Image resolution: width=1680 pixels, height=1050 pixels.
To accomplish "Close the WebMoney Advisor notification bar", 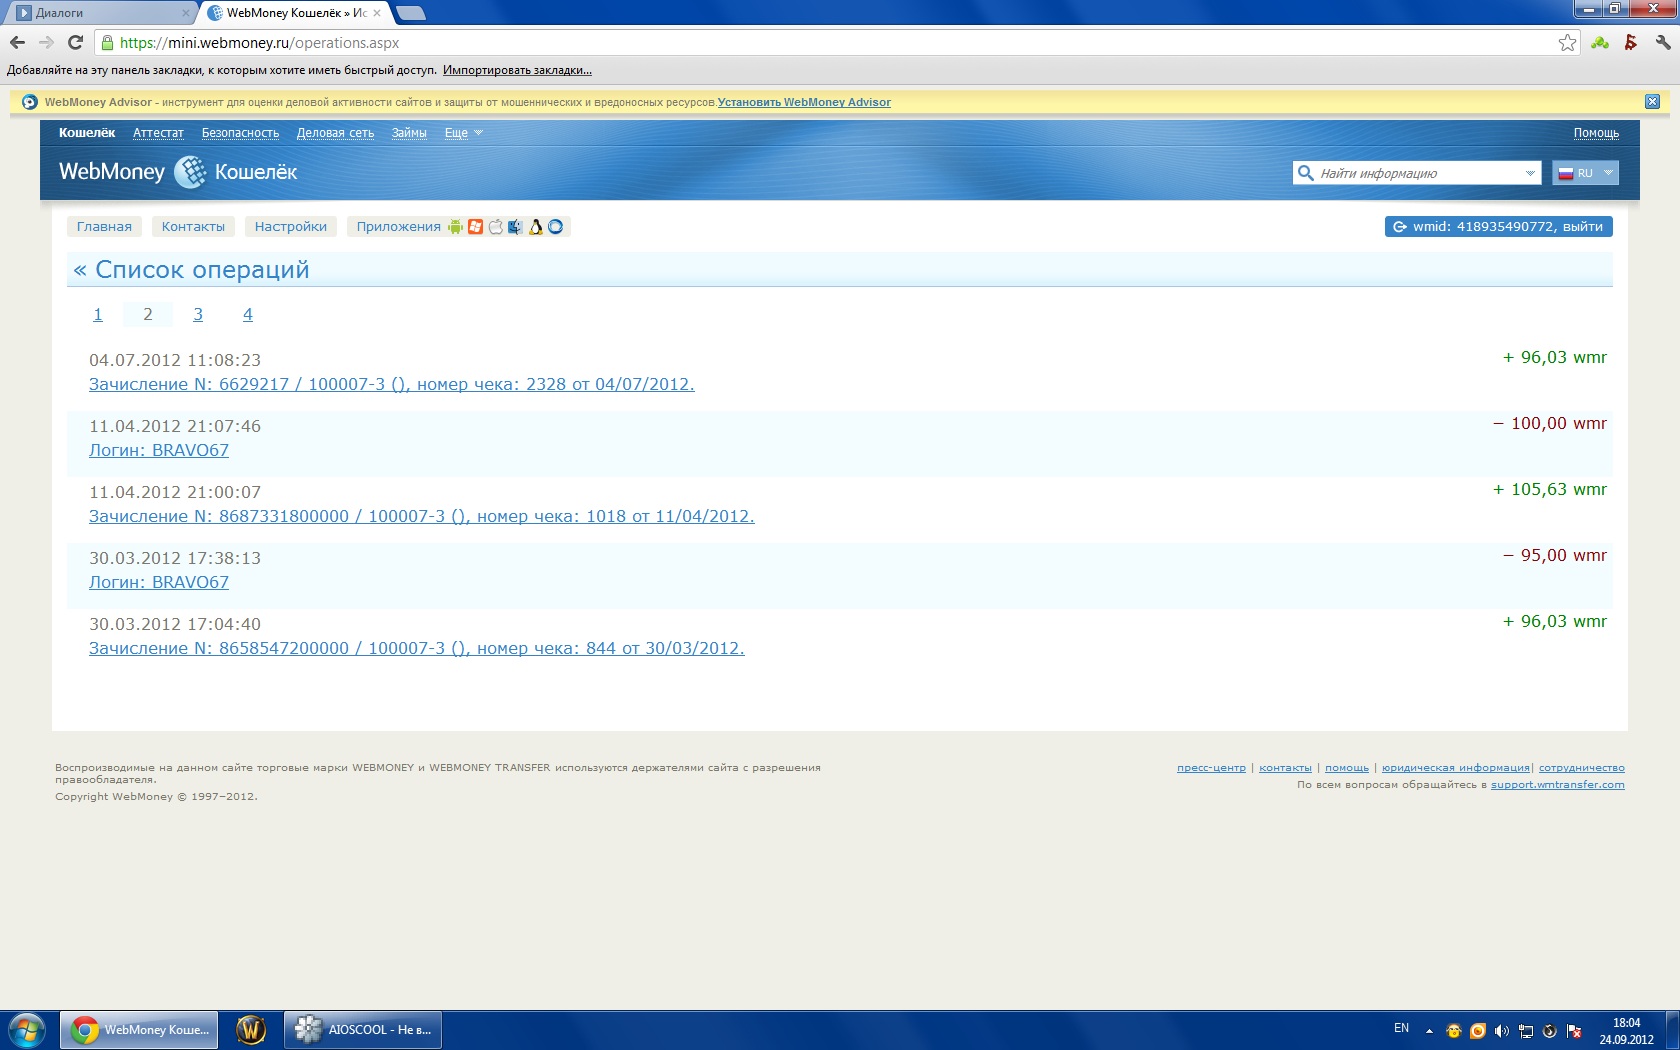I will pyautogui.click(x=1652, y=102).
